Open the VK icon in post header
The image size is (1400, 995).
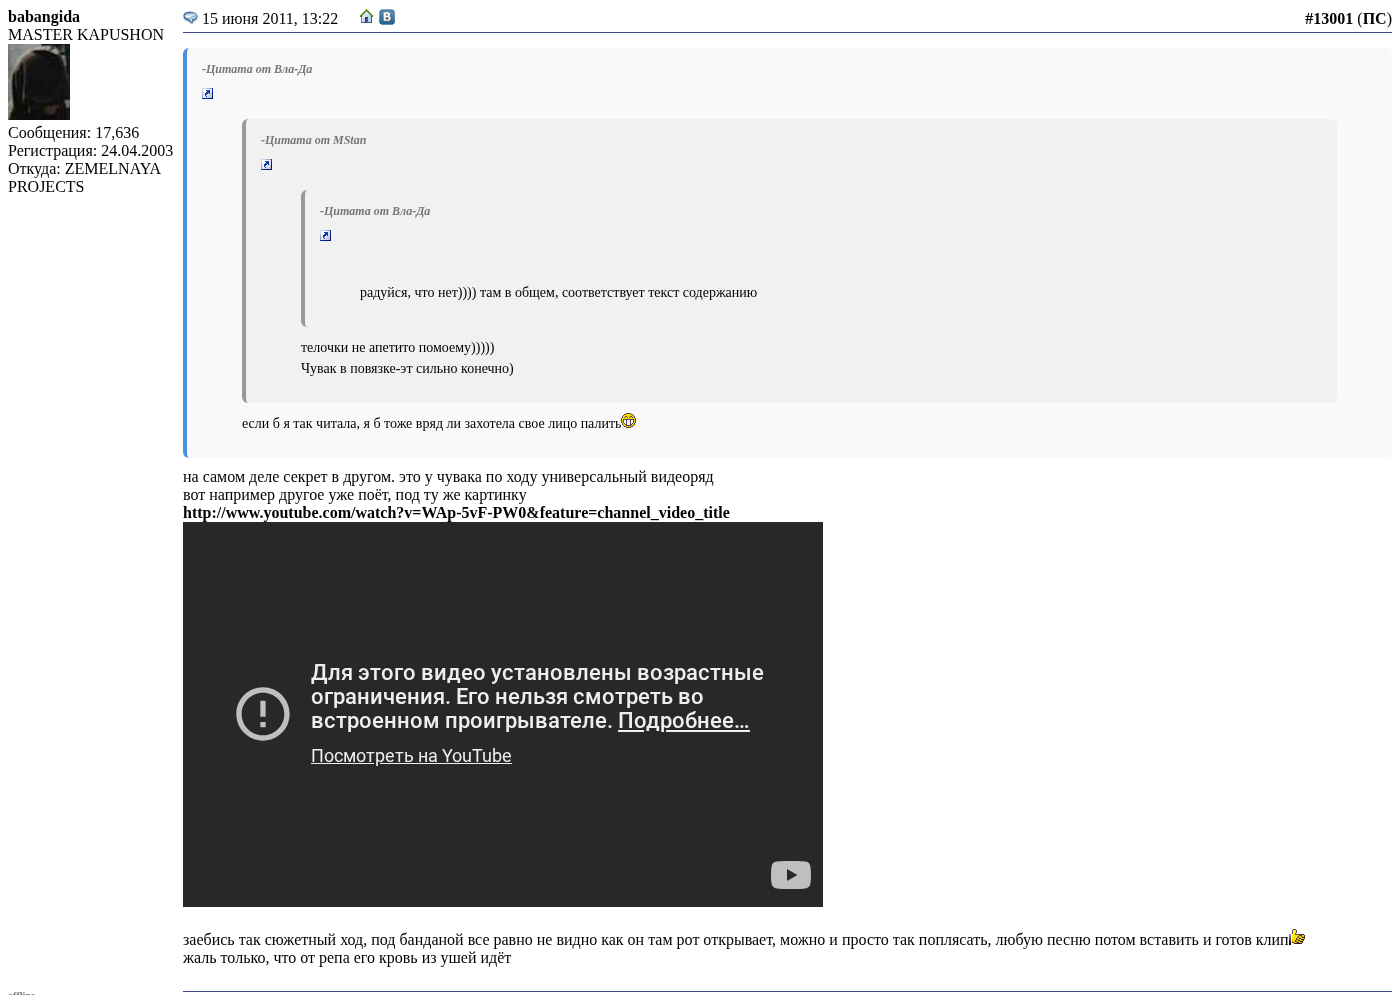pos(387,17)
